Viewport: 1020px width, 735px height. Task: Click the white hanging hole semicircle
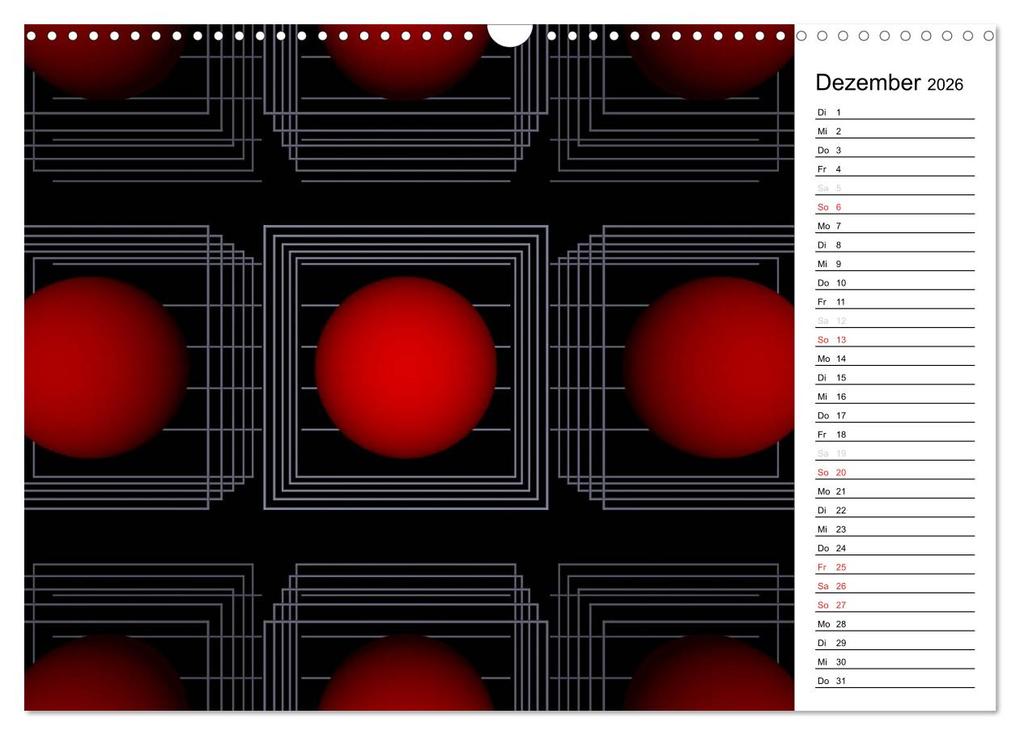[x=510, y=35]
